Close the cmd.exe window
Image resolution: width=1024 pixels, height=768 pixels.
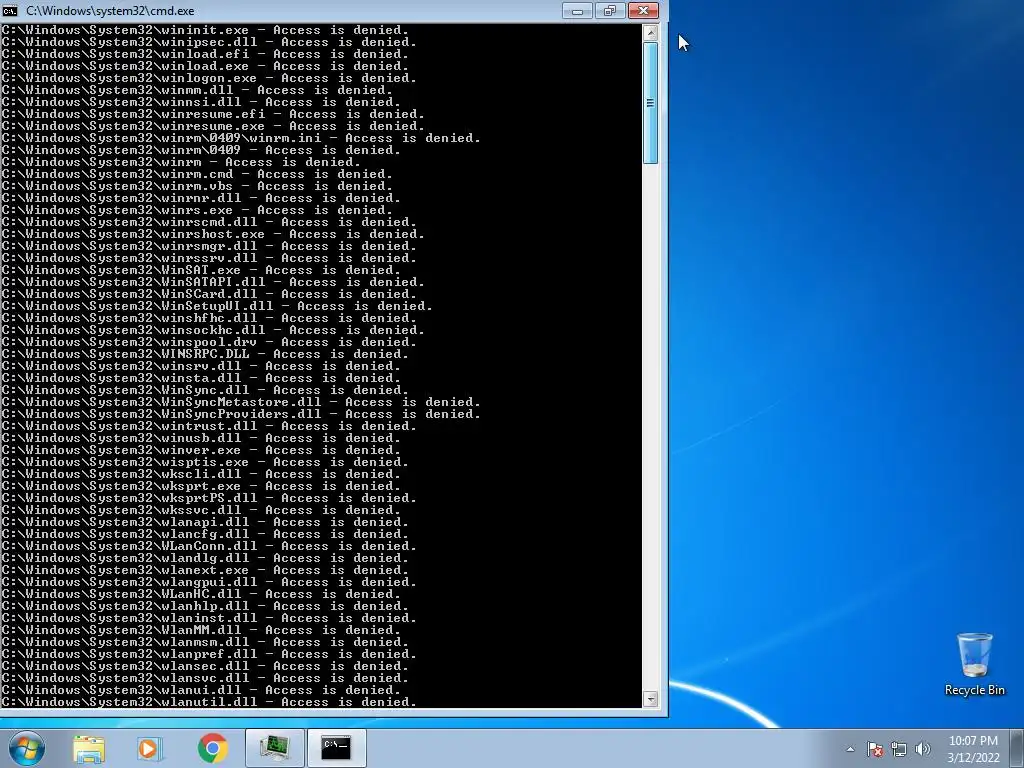(x=643, y=10)
